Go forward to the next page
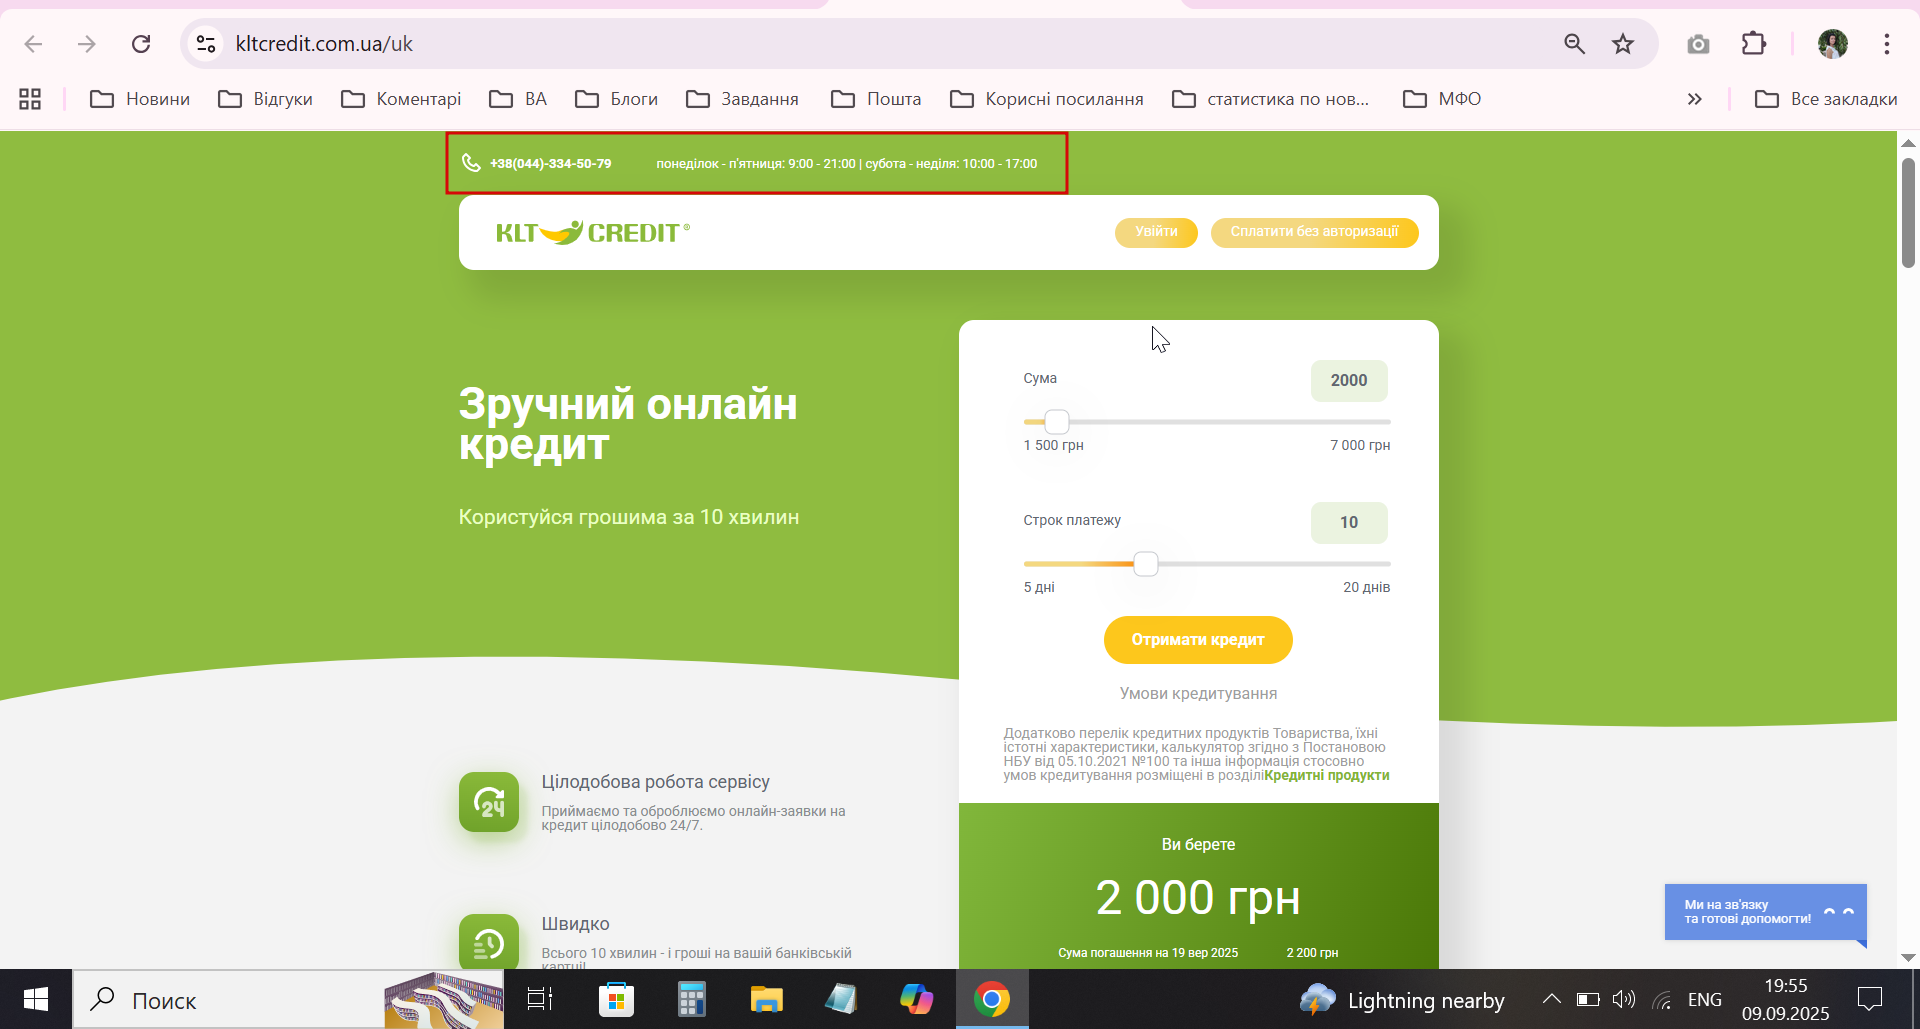 87,44
